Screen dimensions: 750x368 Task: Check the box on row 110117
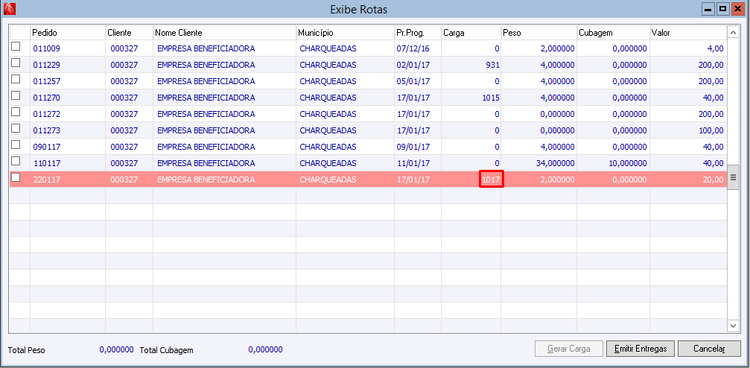16,161
